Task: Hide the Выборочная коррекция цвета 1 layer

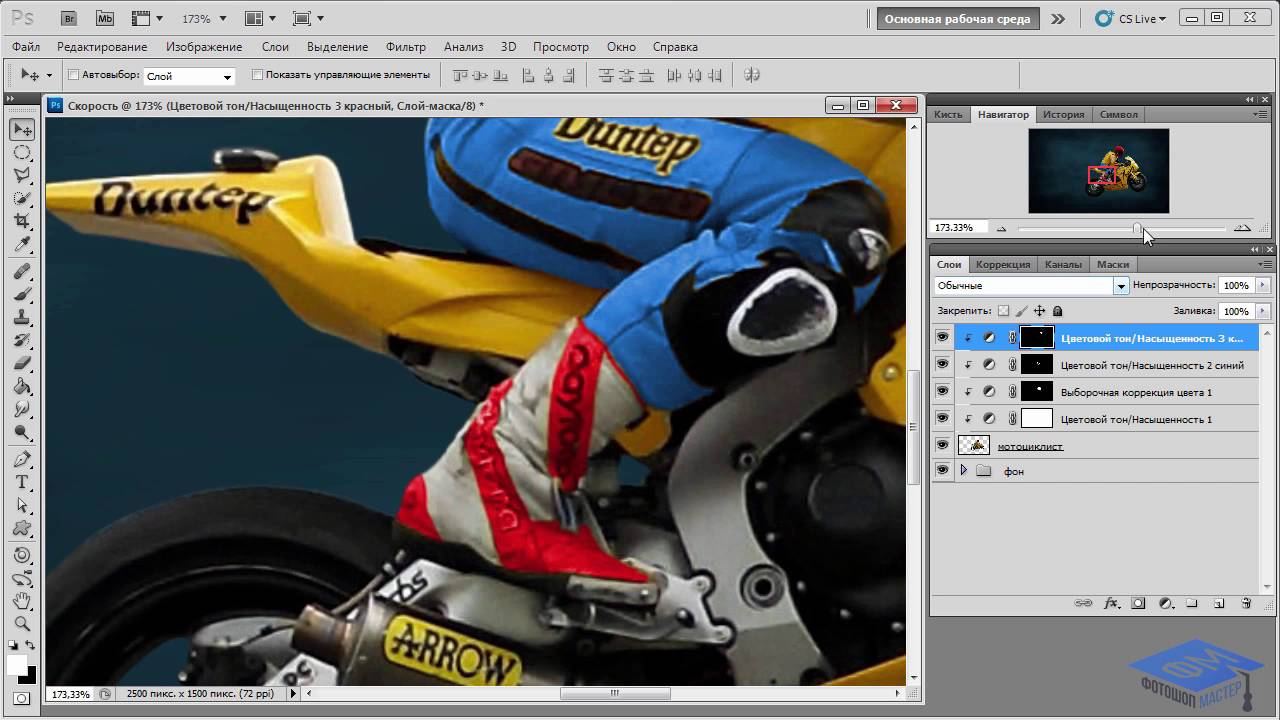Action: 942,392
